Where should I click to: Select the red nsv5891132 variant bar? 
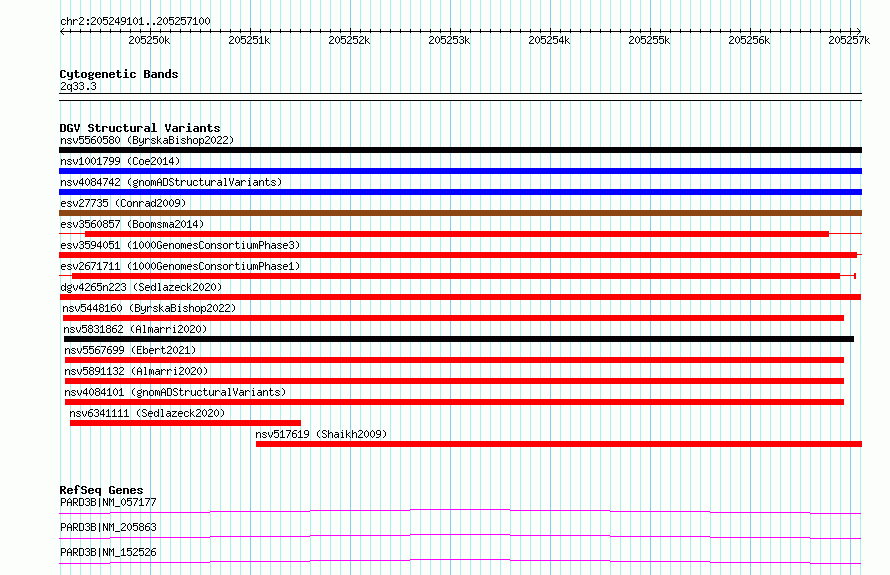pyautogui.click(x=454, y=381)
